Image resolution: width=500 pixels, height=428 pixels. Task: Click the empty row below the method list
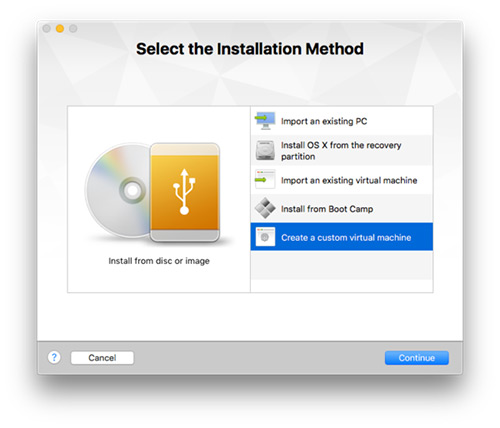pos(342,265)
